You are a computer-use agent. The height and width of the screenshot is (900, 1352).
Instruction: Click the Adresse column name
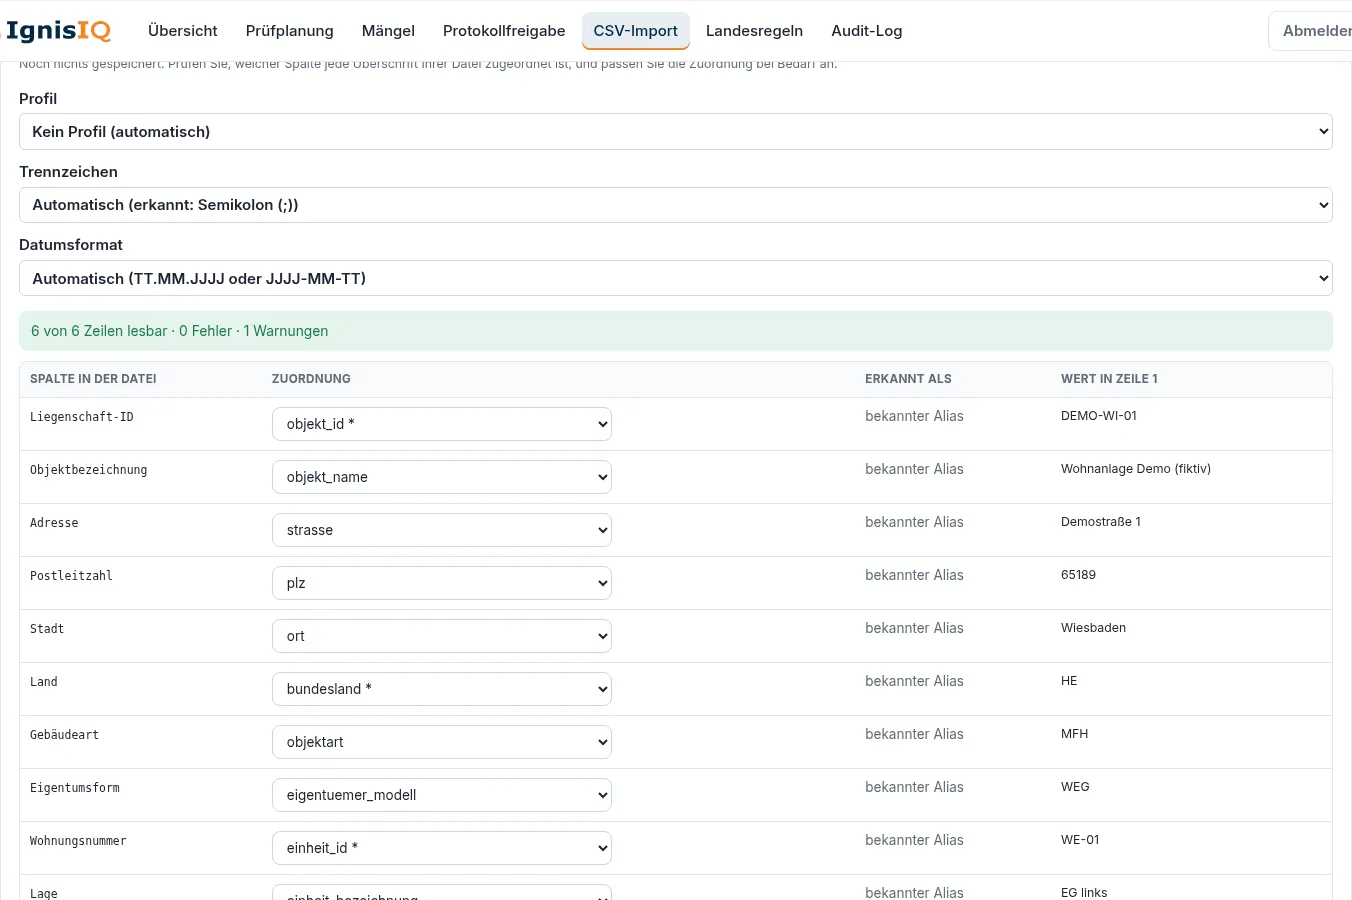pyautogui.click(x=54, y=523)
